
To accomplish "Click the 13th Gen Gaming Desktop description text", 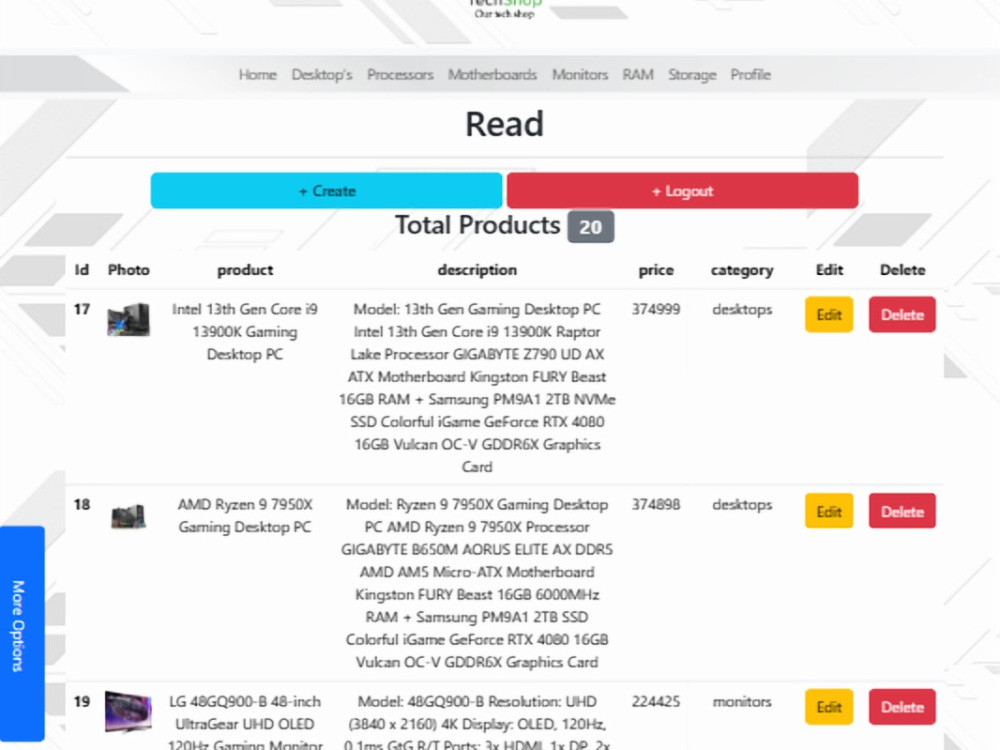I will [x=477, y=388].
